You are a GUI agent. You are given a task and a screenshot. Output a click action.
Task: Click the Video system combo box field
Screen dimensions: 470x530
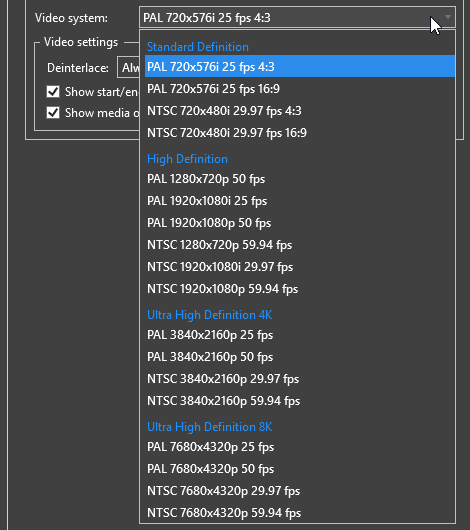click(297, 17)
